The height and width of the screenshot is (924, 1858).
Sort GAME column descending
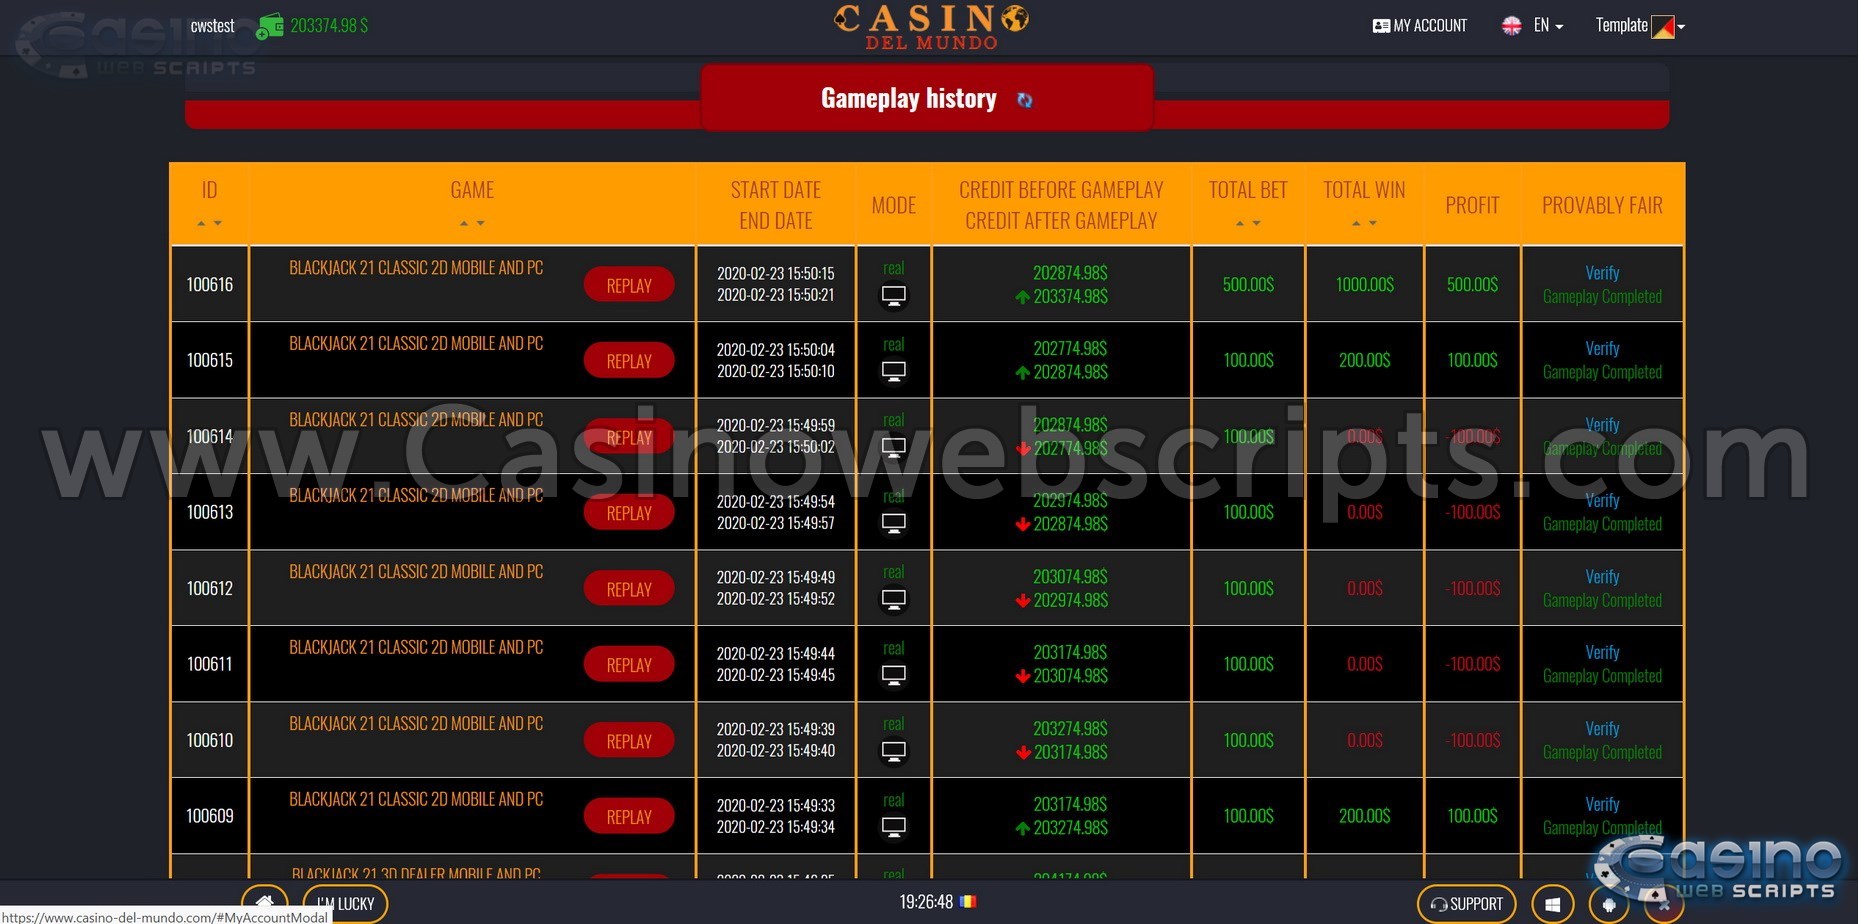tap(481, 223)
